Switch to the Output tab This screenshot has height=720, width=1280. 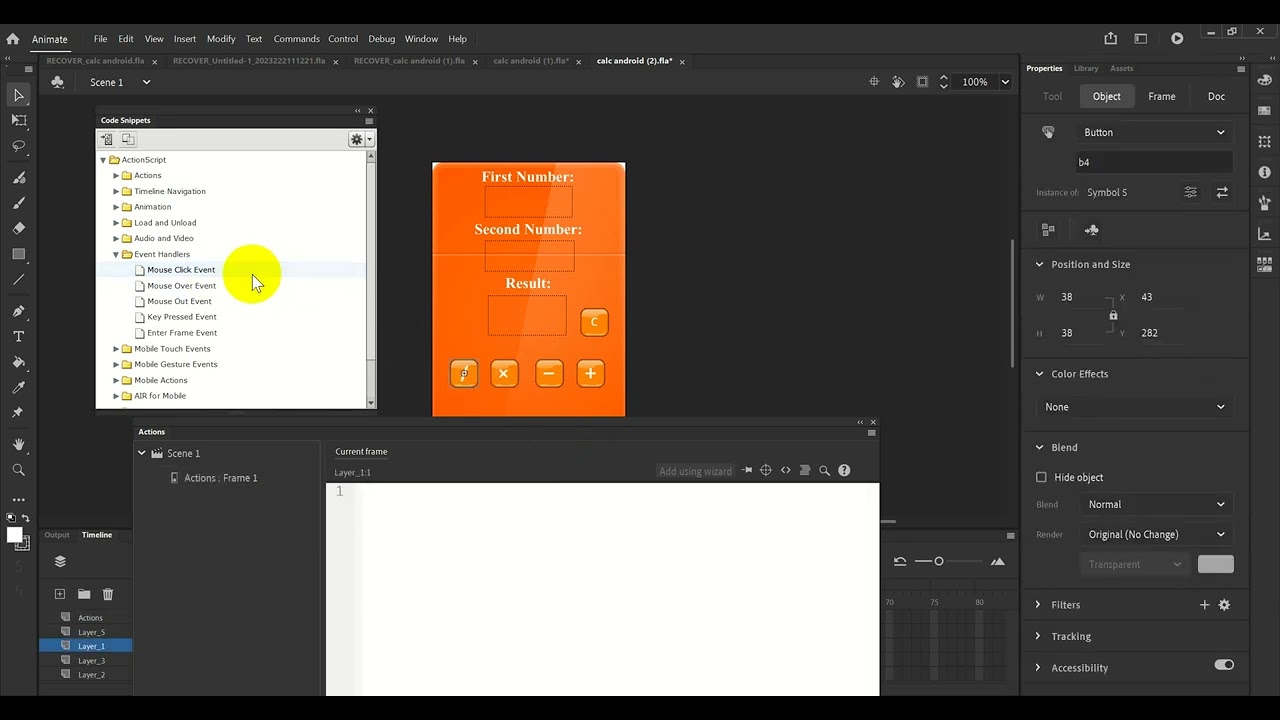[57, 535]
